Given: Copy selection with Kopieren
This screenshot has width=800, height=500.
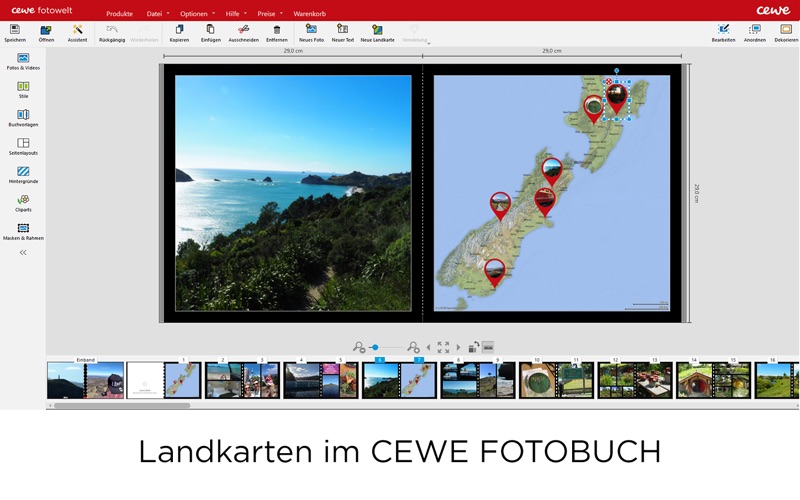Looking at the screenshot, I should click(x=179, y=33).
